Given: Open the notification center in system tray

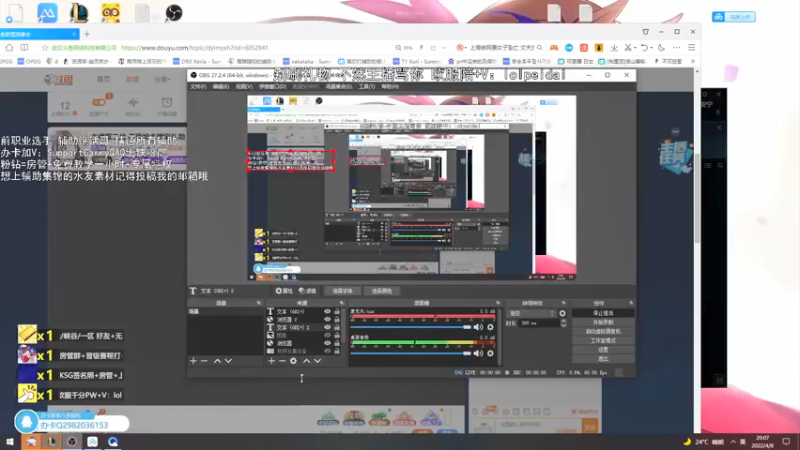Looking at the screenshot, I should pyautogui.click(x=786, y=441).
